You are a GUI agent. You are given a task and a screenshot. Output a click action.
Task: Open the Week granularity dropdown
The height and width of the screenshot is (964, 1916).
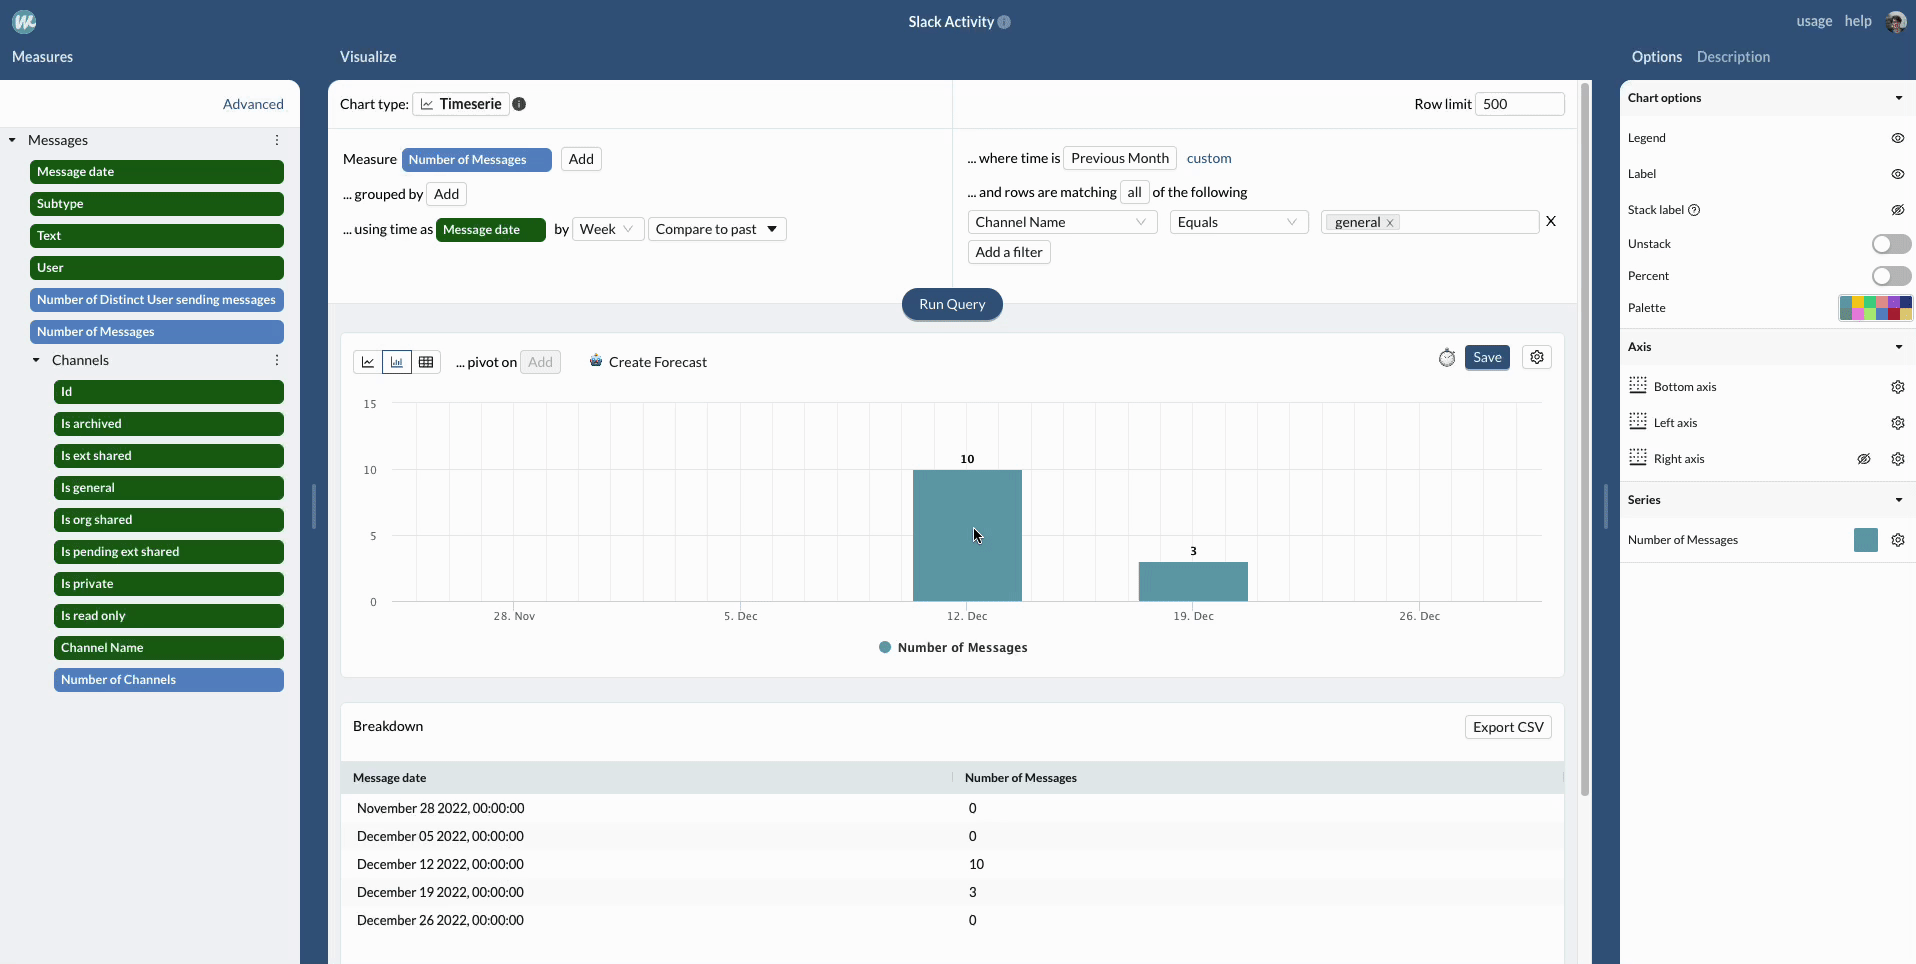pyautogui.click(x=608, y=229)
